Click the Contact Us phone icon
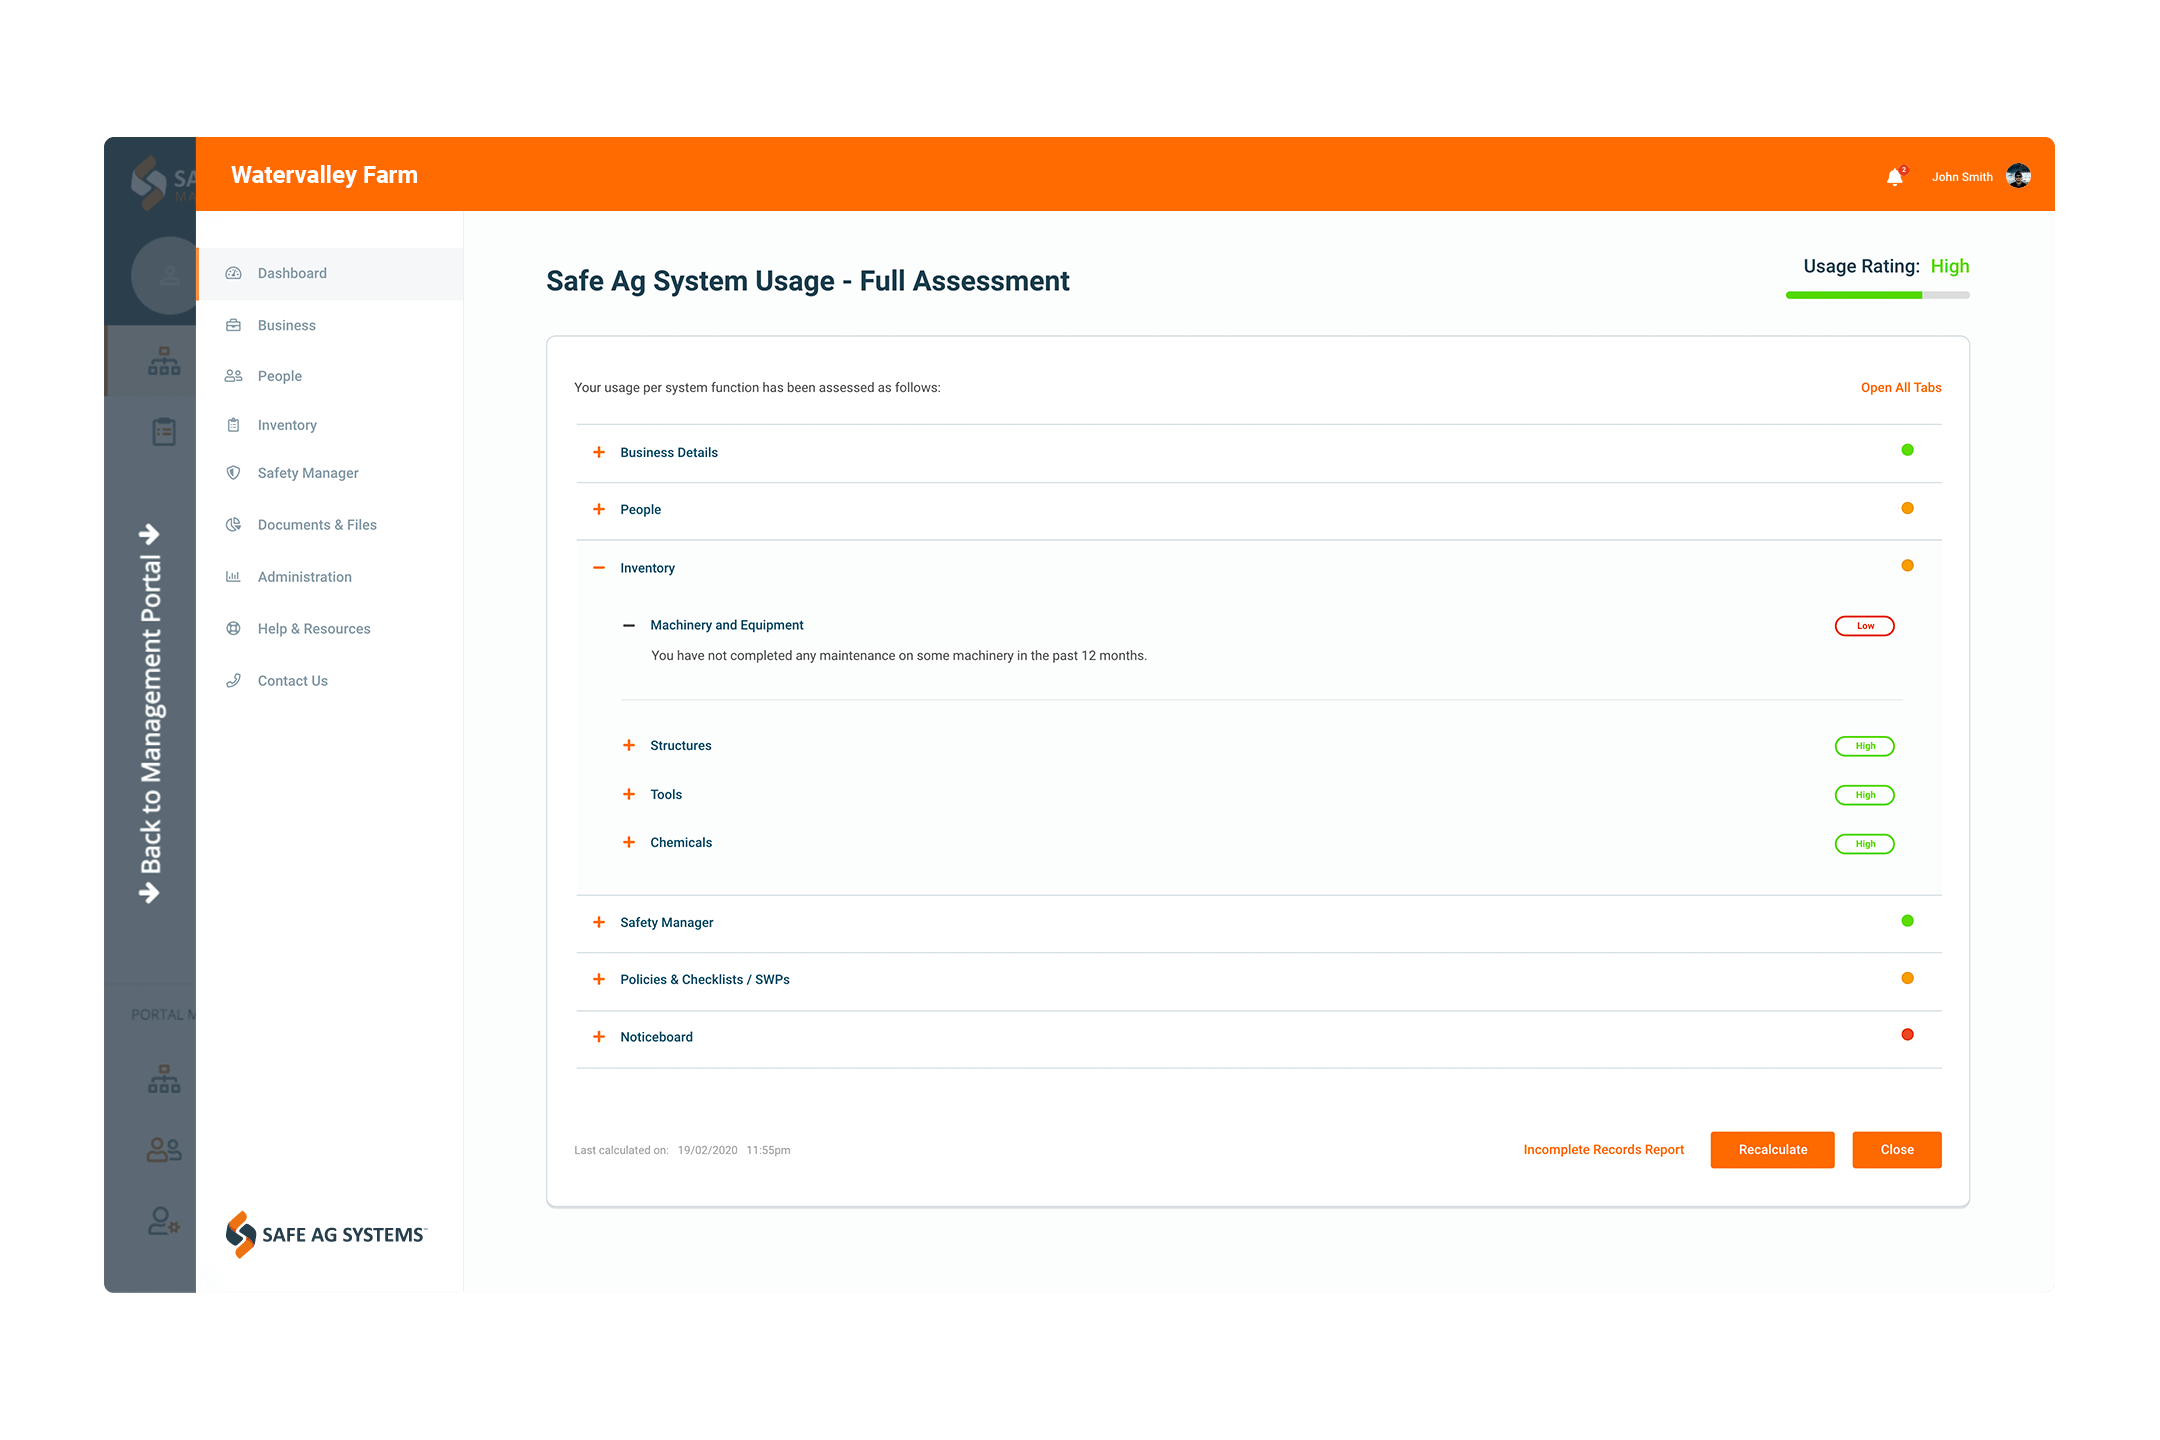 (234, 680)
